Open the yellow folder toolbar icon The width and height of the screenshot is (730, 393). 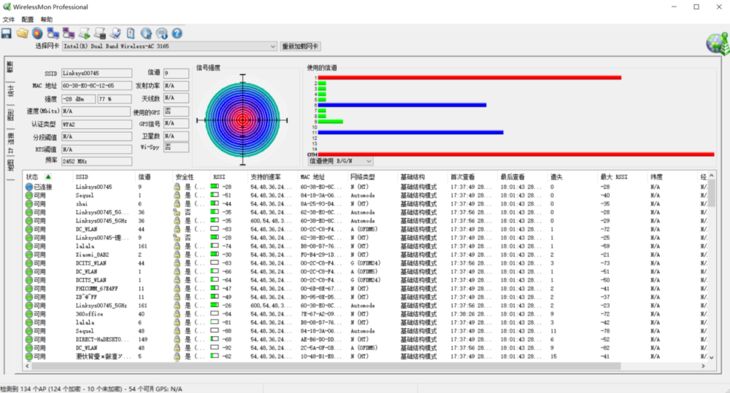(x=22, y=34)
